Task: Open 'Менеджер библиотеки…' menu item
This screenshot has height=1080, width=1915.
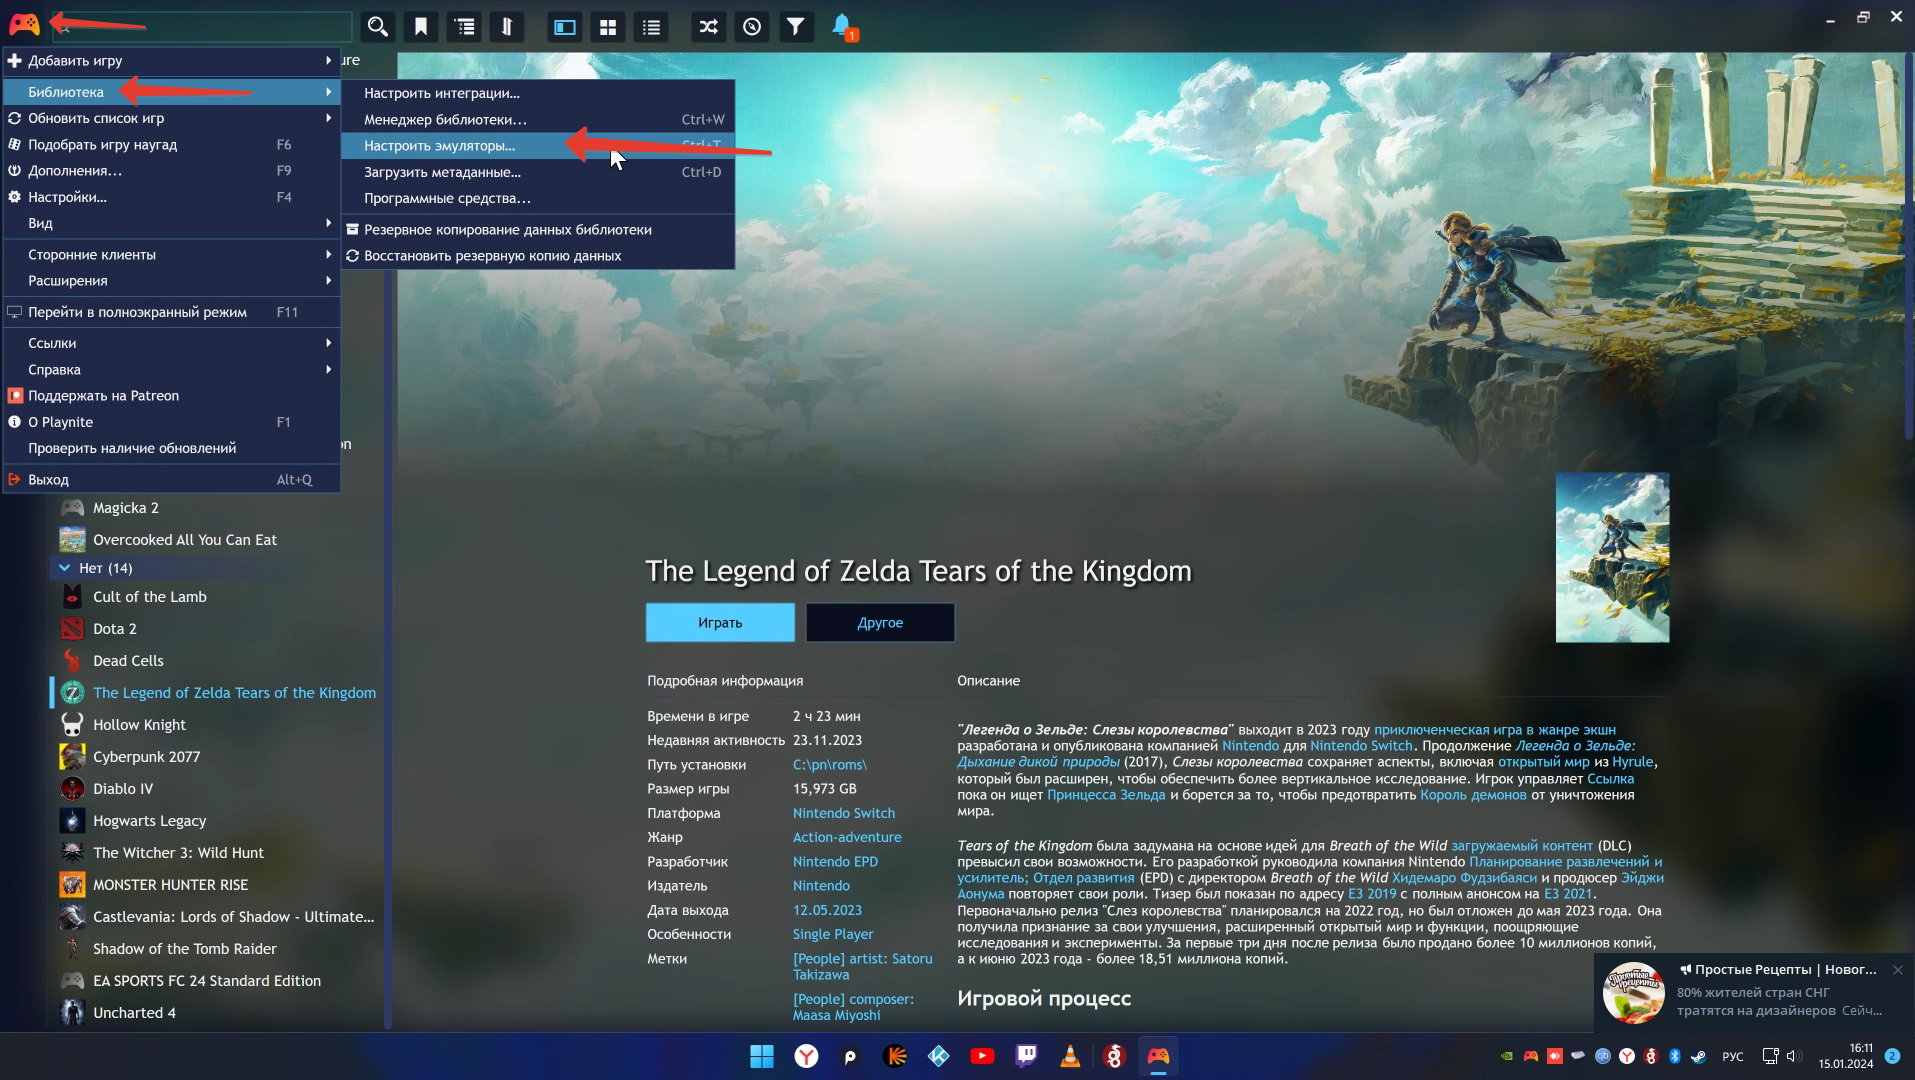Action: [x=538, y=120]
